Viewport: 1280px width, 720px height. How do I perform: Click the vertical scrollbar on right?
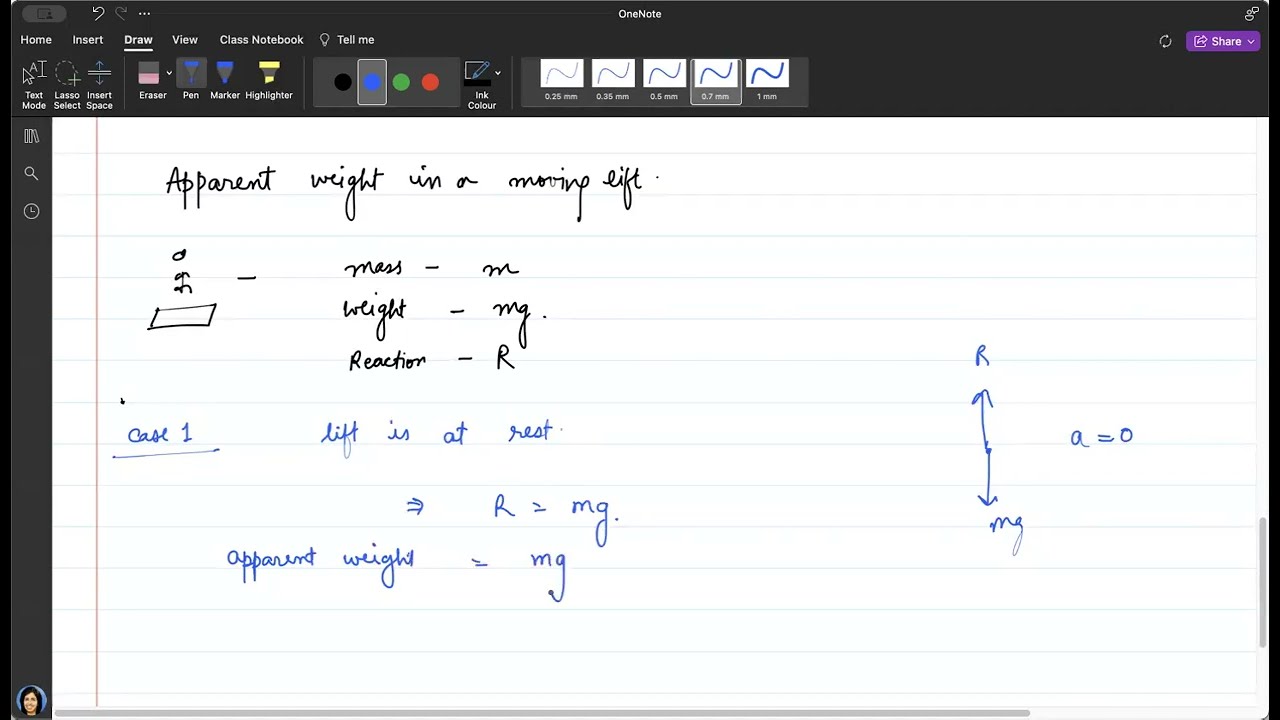point(1262,583)
